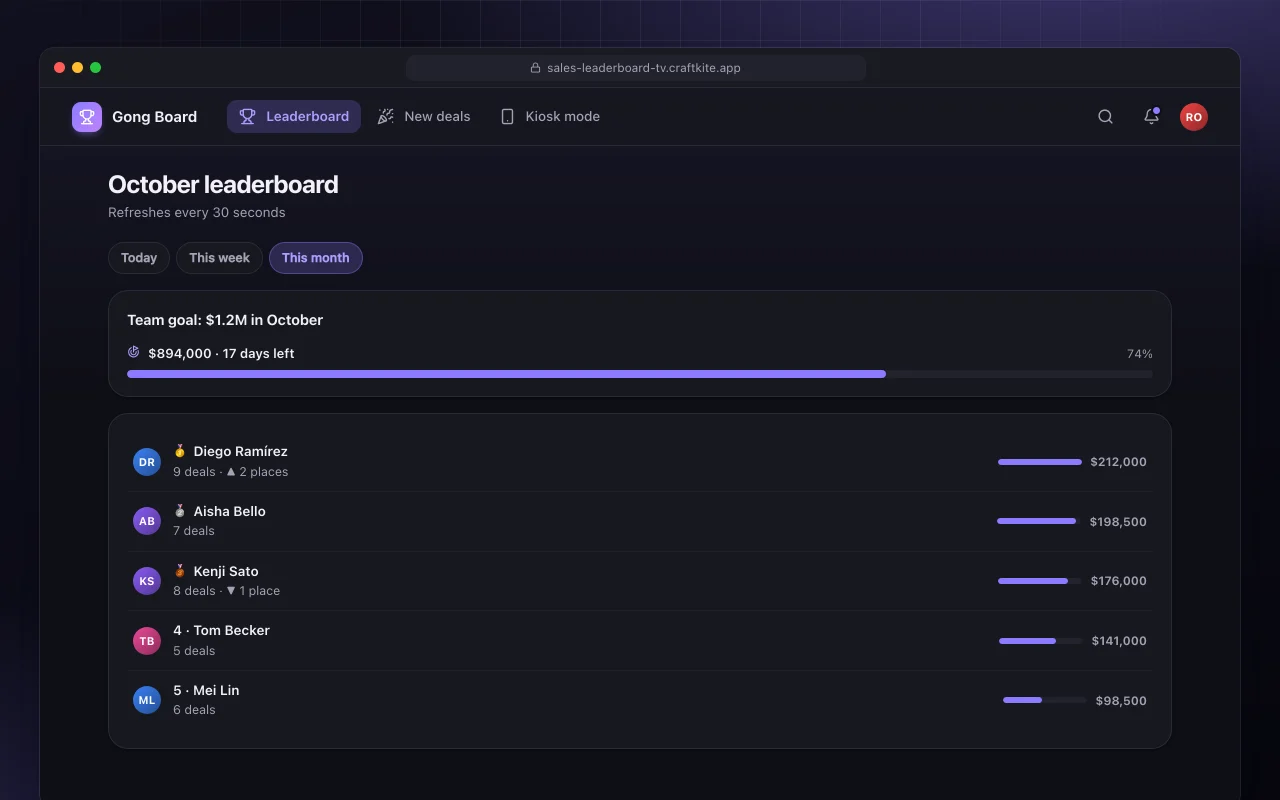1280x800 pixels.
Task: Open Kiosk mode
Action: [x=550, y=117]
